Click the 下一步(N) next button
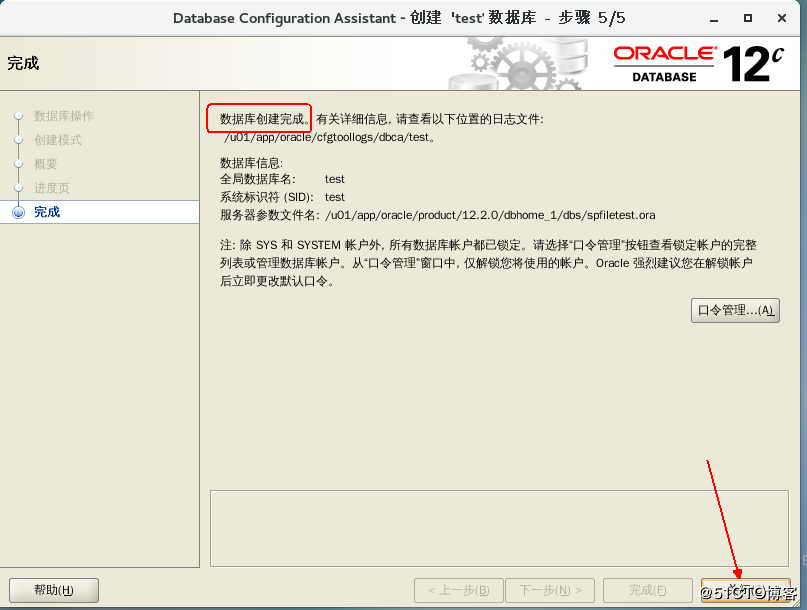The image size is (807, 610). pyautogui.click(x=550, y=590)
